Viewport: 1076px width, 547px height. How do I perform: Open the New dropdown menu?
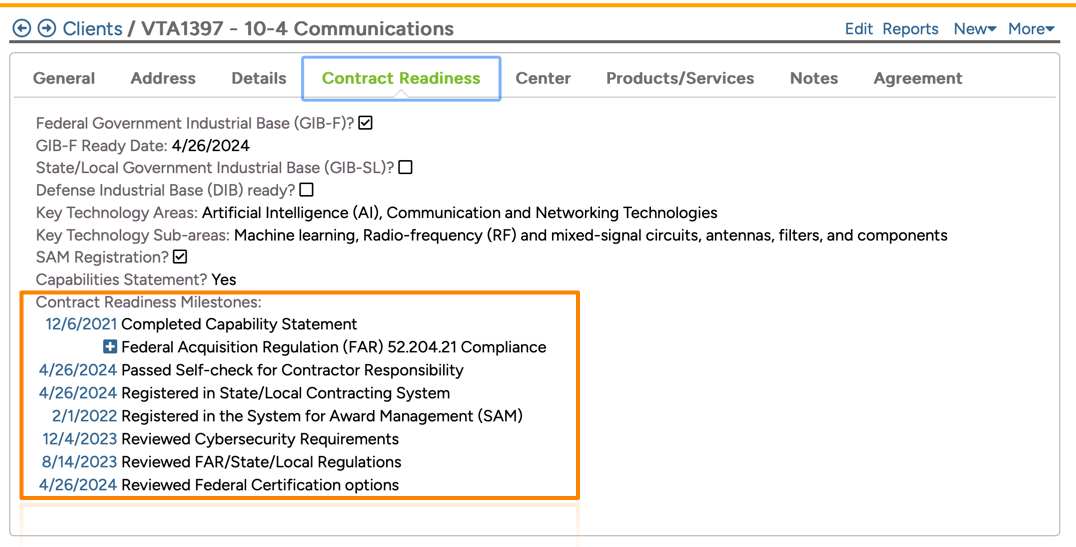coord(974,29)
